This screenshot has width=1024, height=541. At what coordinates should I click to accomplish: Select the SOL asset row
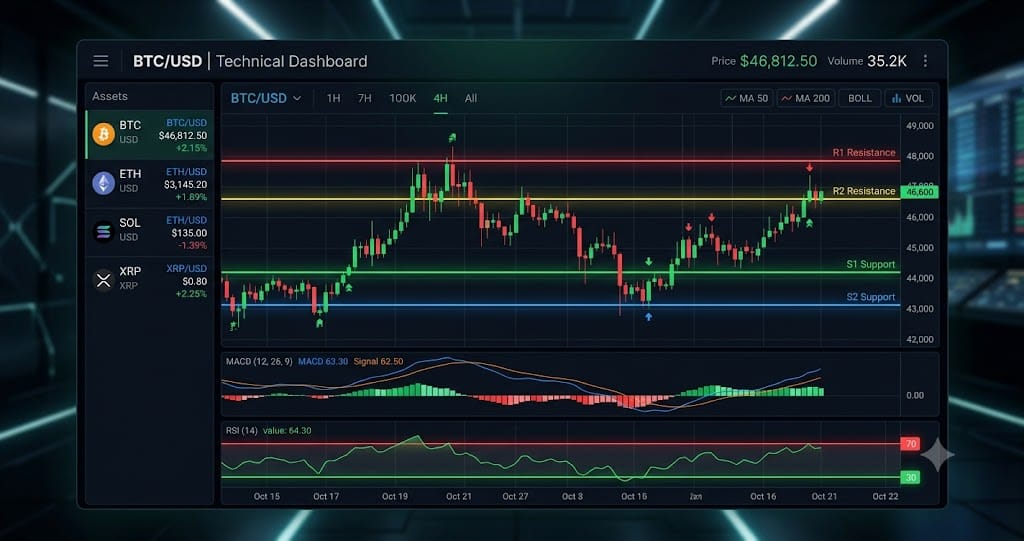[x=150, y=232]
